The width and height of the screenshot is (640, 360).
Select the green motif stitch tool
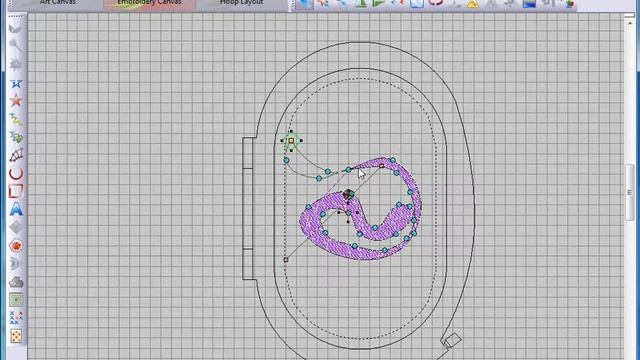(16, 137)
